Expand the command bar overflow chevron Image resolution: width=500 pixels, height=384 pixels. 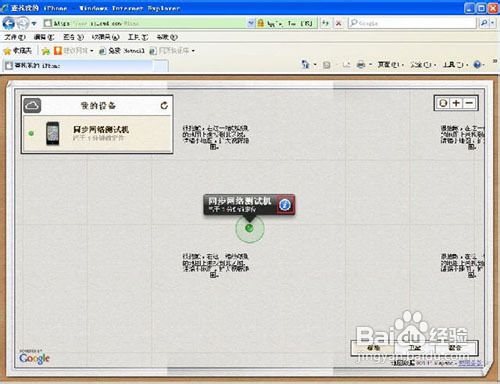[x=495, y=62]
